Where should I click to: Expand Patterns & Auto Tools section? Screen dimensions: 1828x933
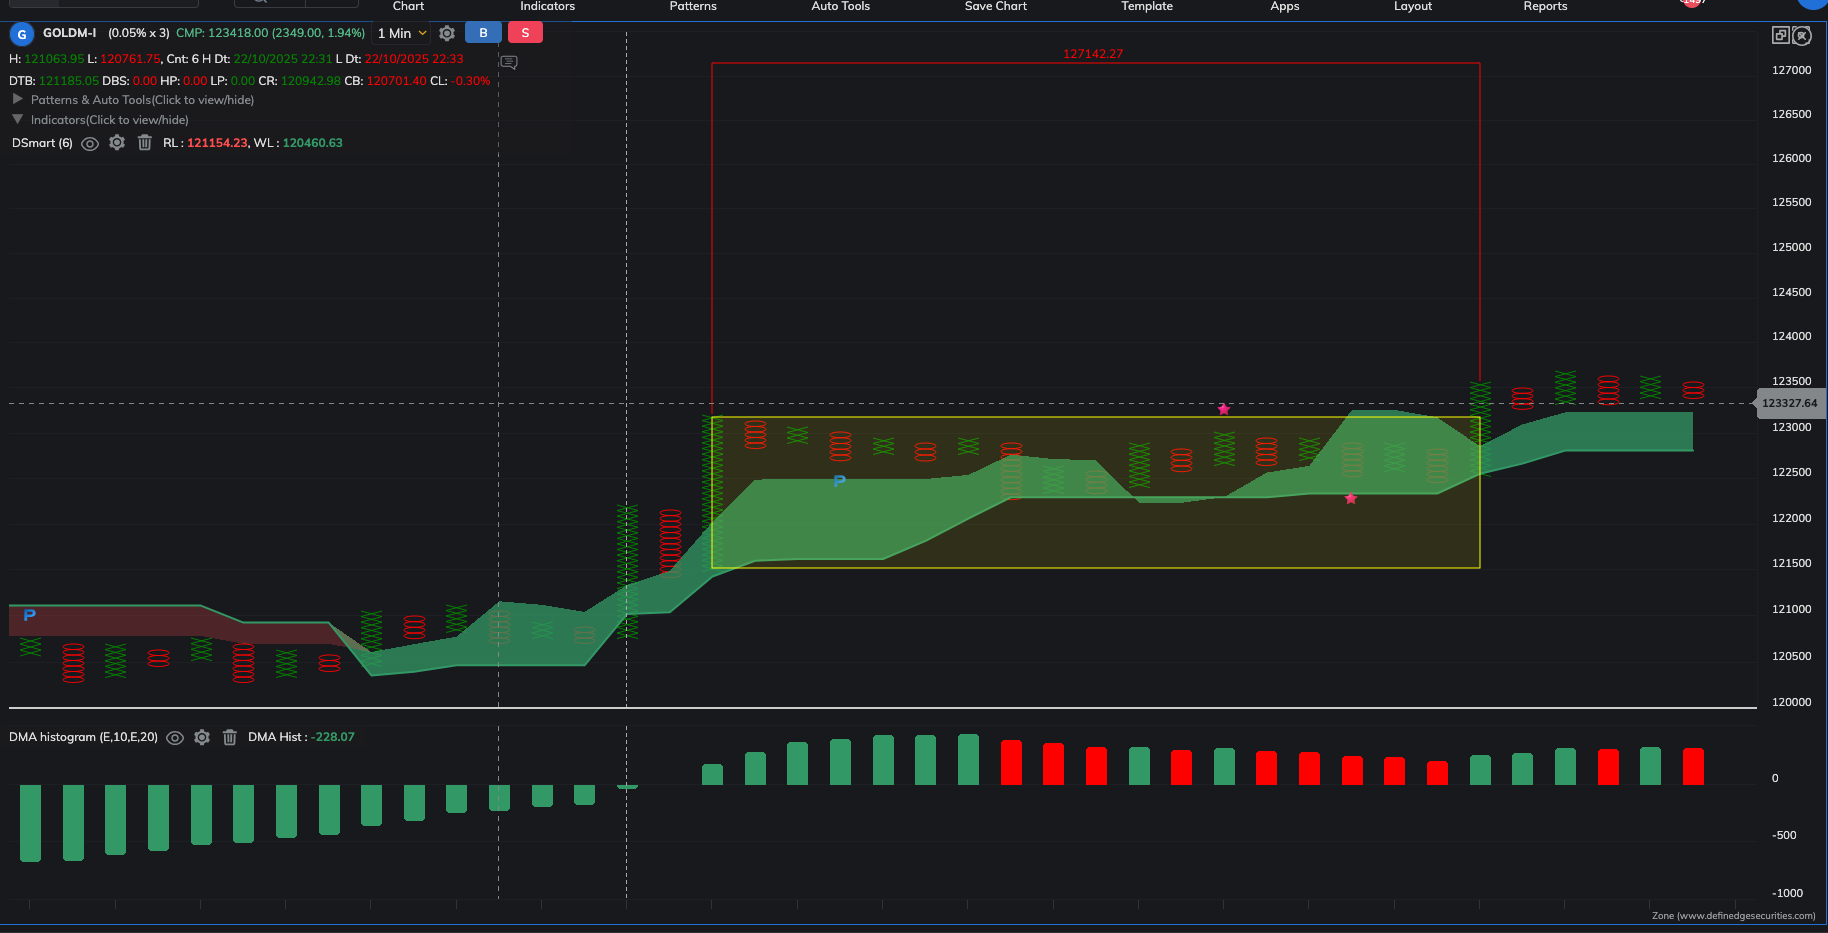17,99
